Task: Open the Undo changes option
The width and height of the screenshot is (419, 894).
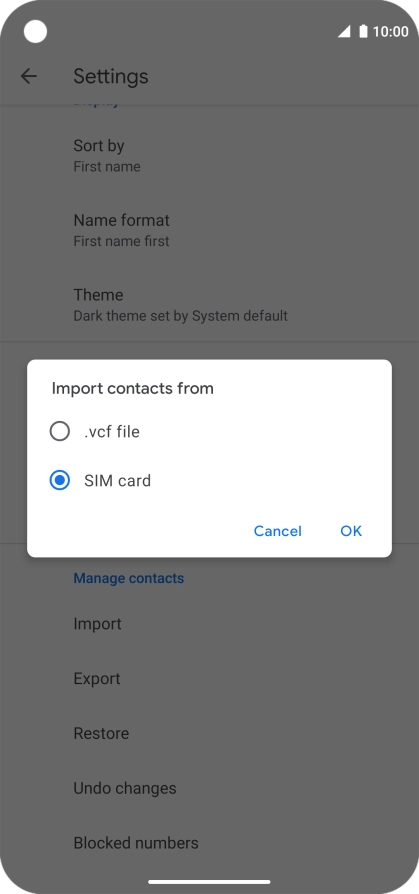Action: pos(209,788)
